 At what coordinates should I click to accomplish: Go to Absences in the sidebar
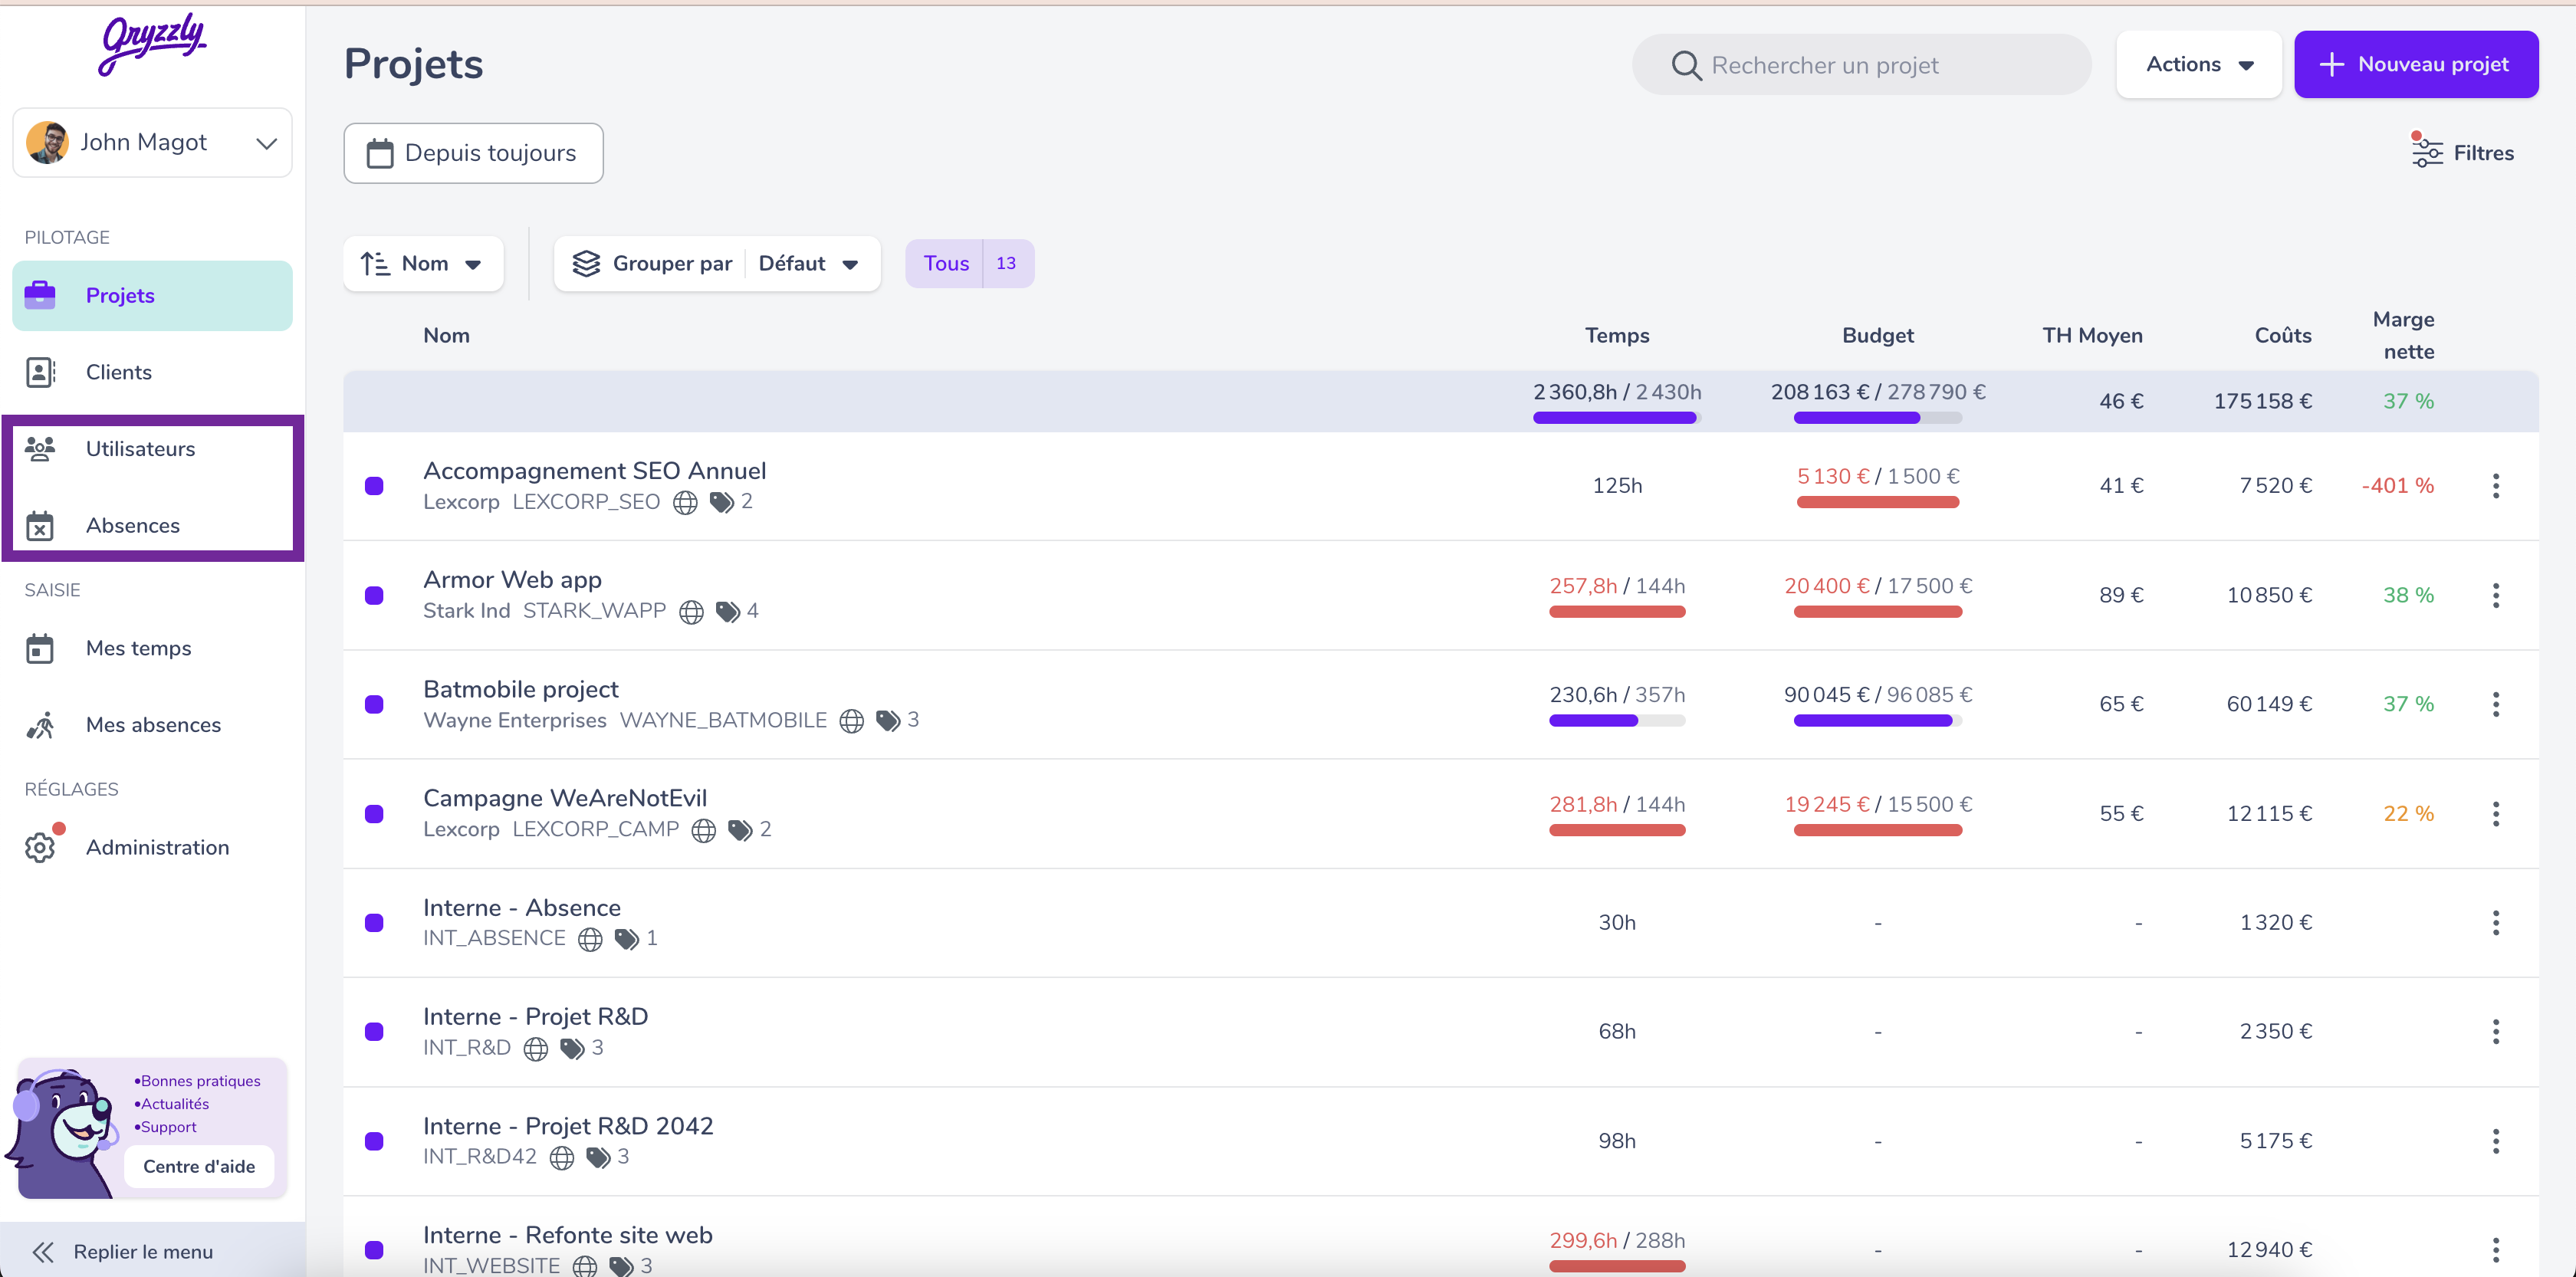(x=152, y=526)
